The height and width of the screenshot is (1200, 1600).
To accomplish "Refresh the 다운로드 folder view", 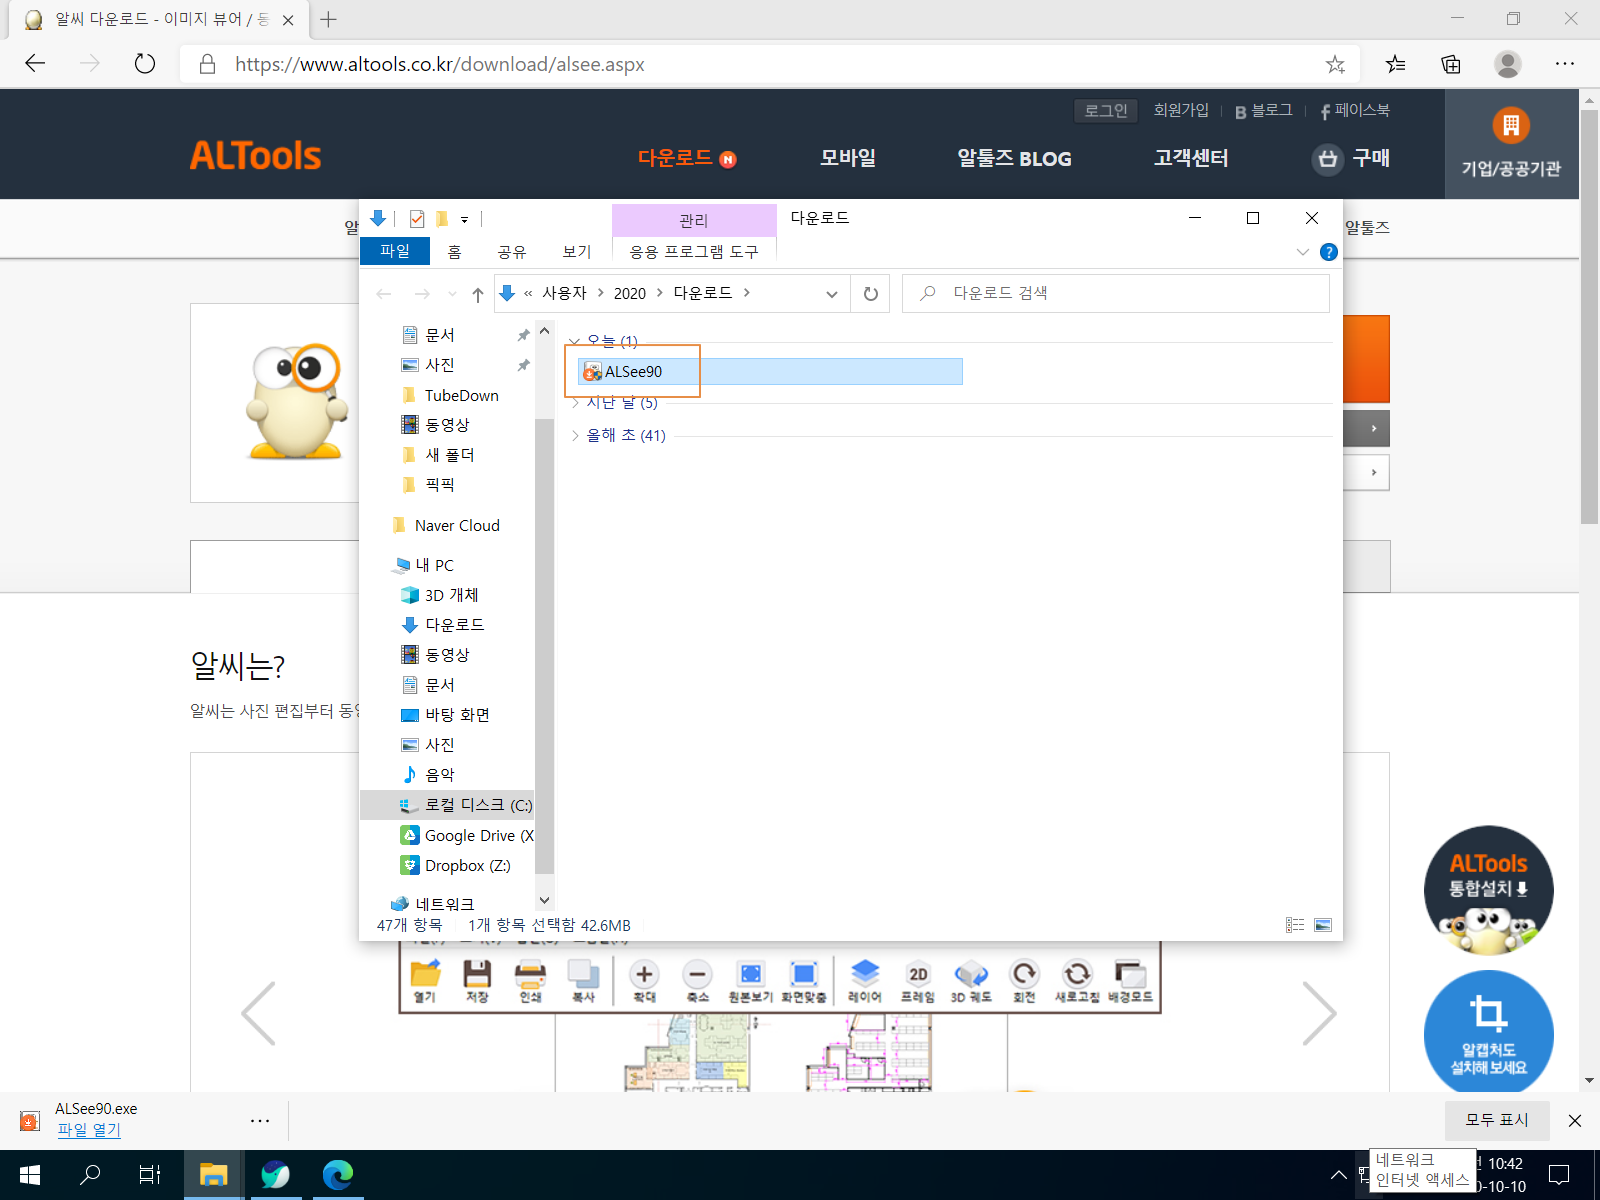I will coord(871,294).
